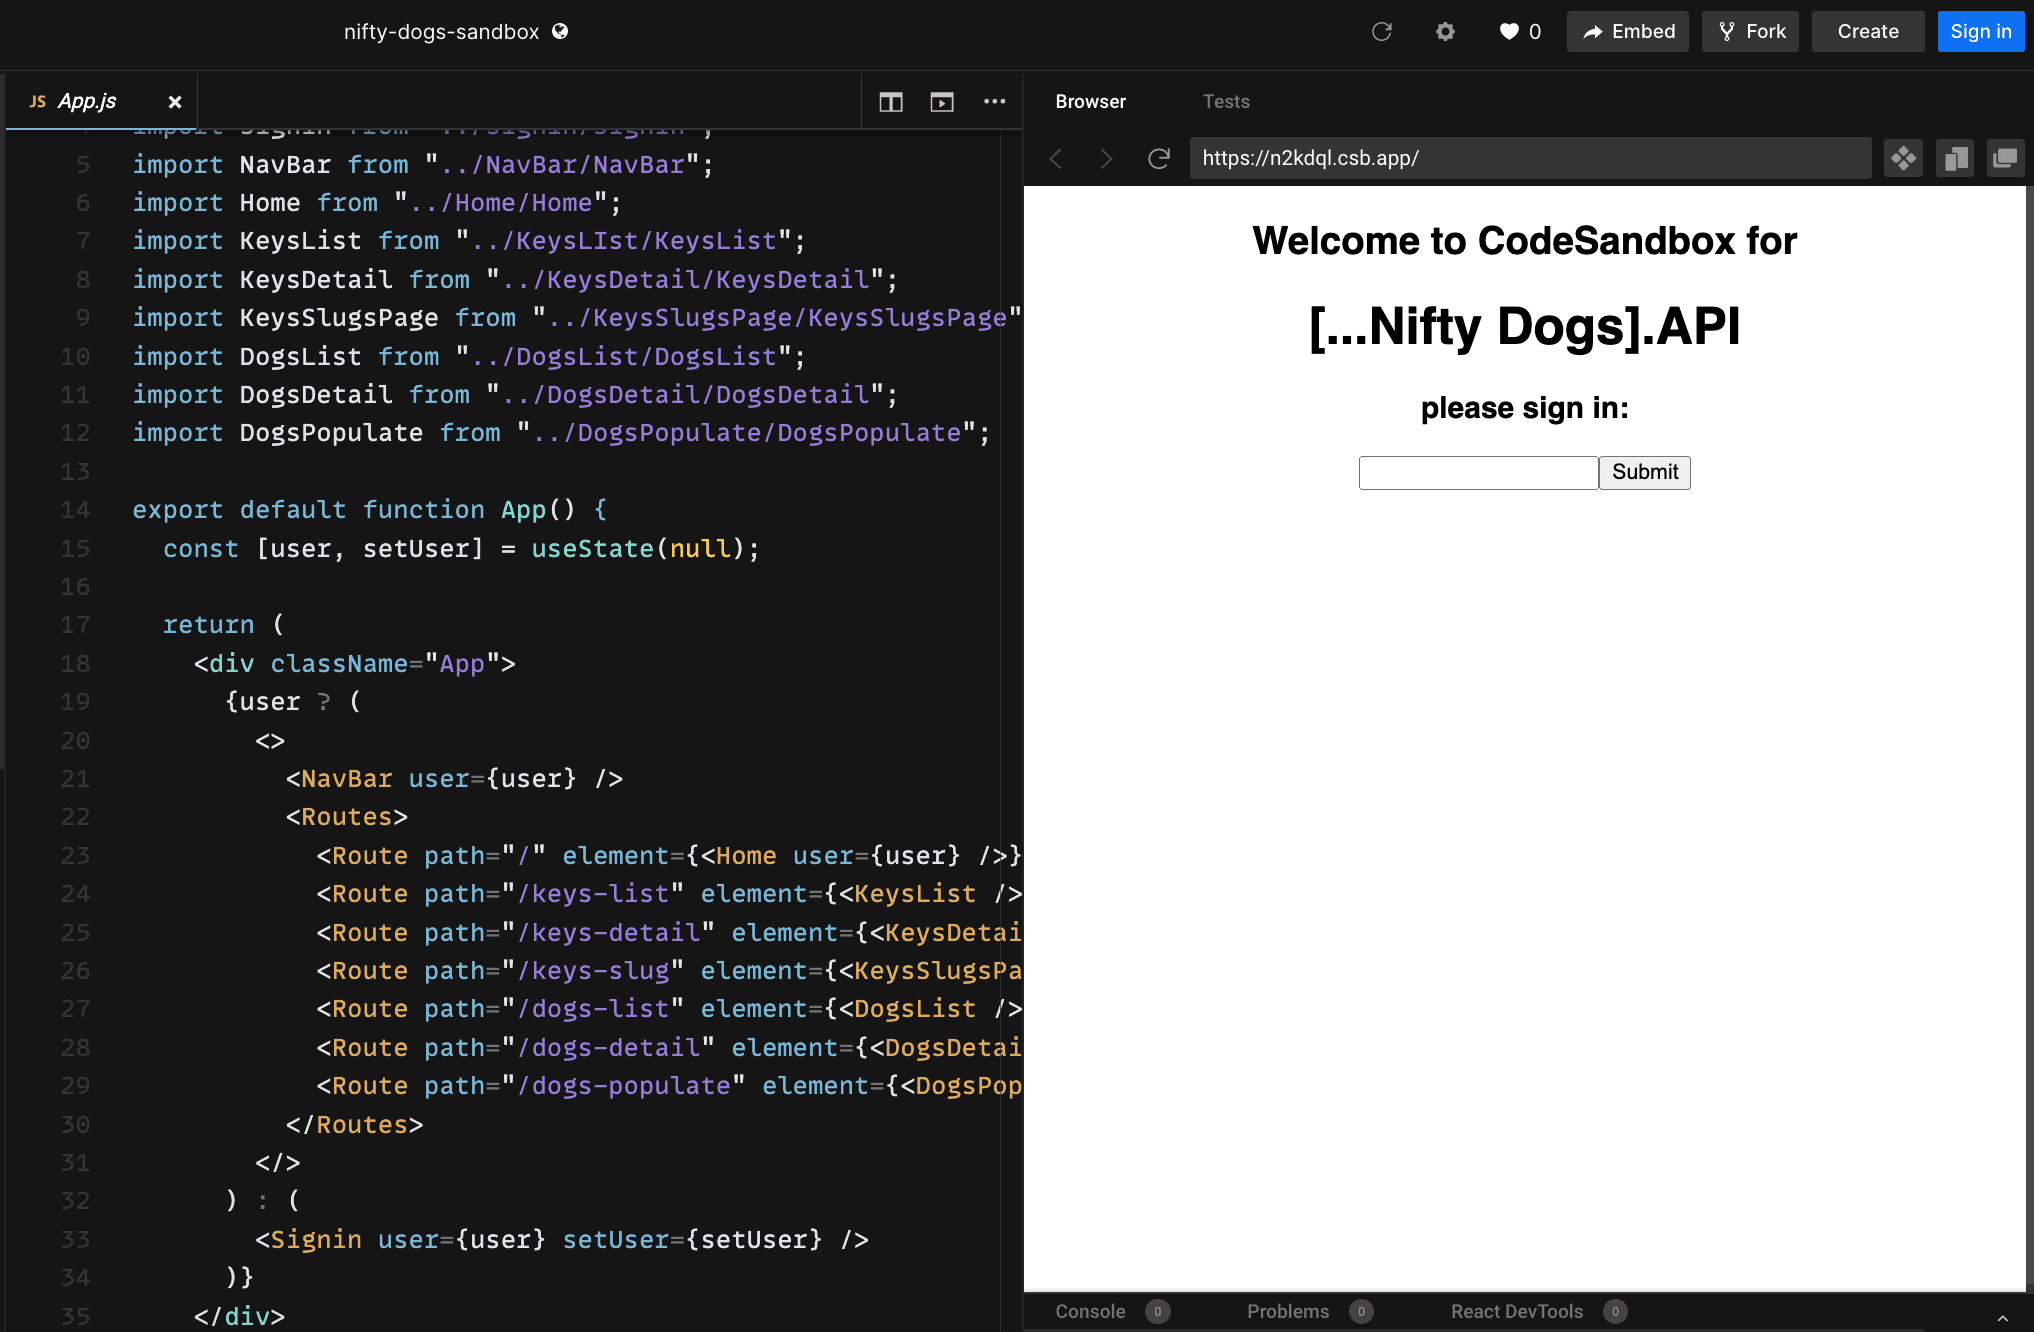This screenshot has width=2034, height=1332.
Task: Switch to the Tests tab
Action: [1226, 102]
